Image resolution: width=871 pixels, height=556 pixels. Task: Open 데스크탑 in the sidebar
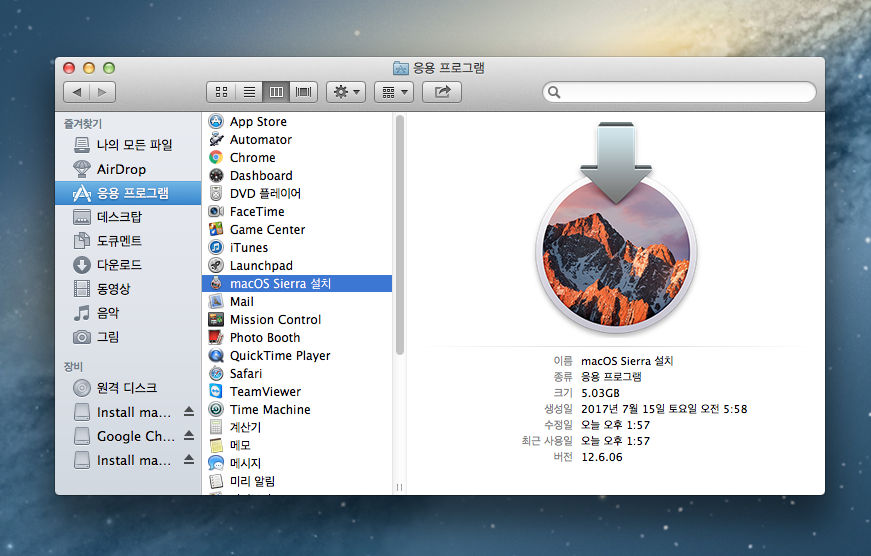[x=128, y=217]
